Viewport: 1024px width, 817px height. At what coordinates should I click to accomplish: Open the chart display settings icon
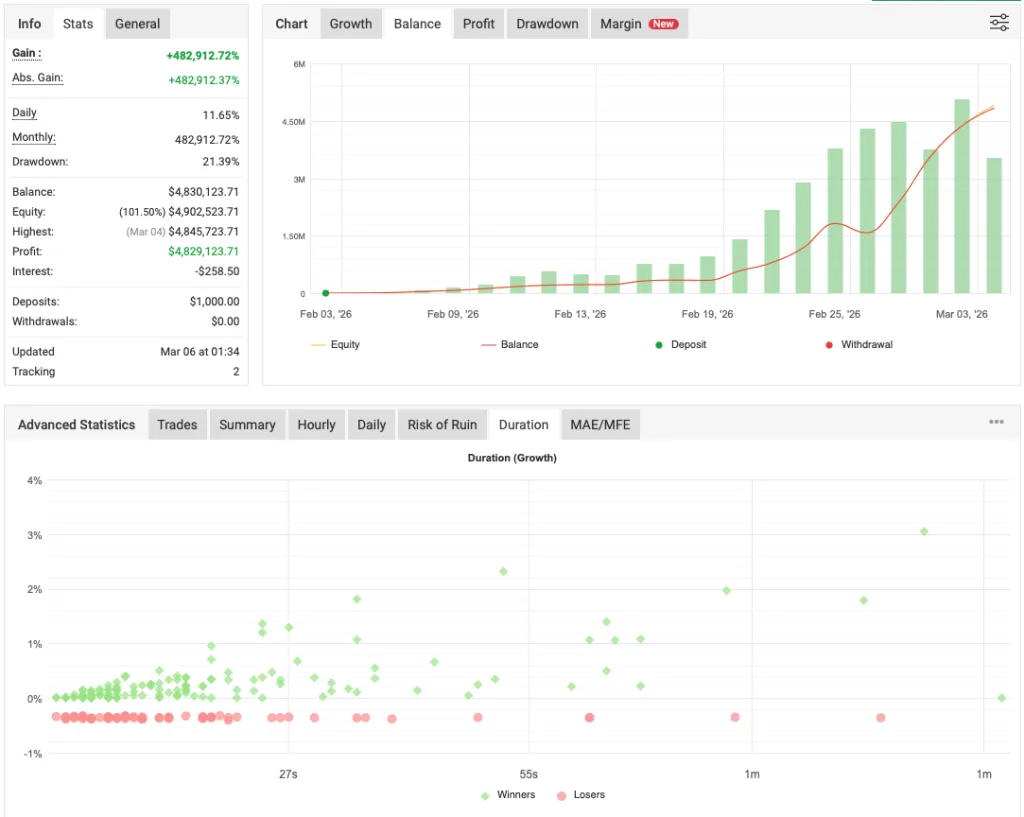[x=998, y=22]
